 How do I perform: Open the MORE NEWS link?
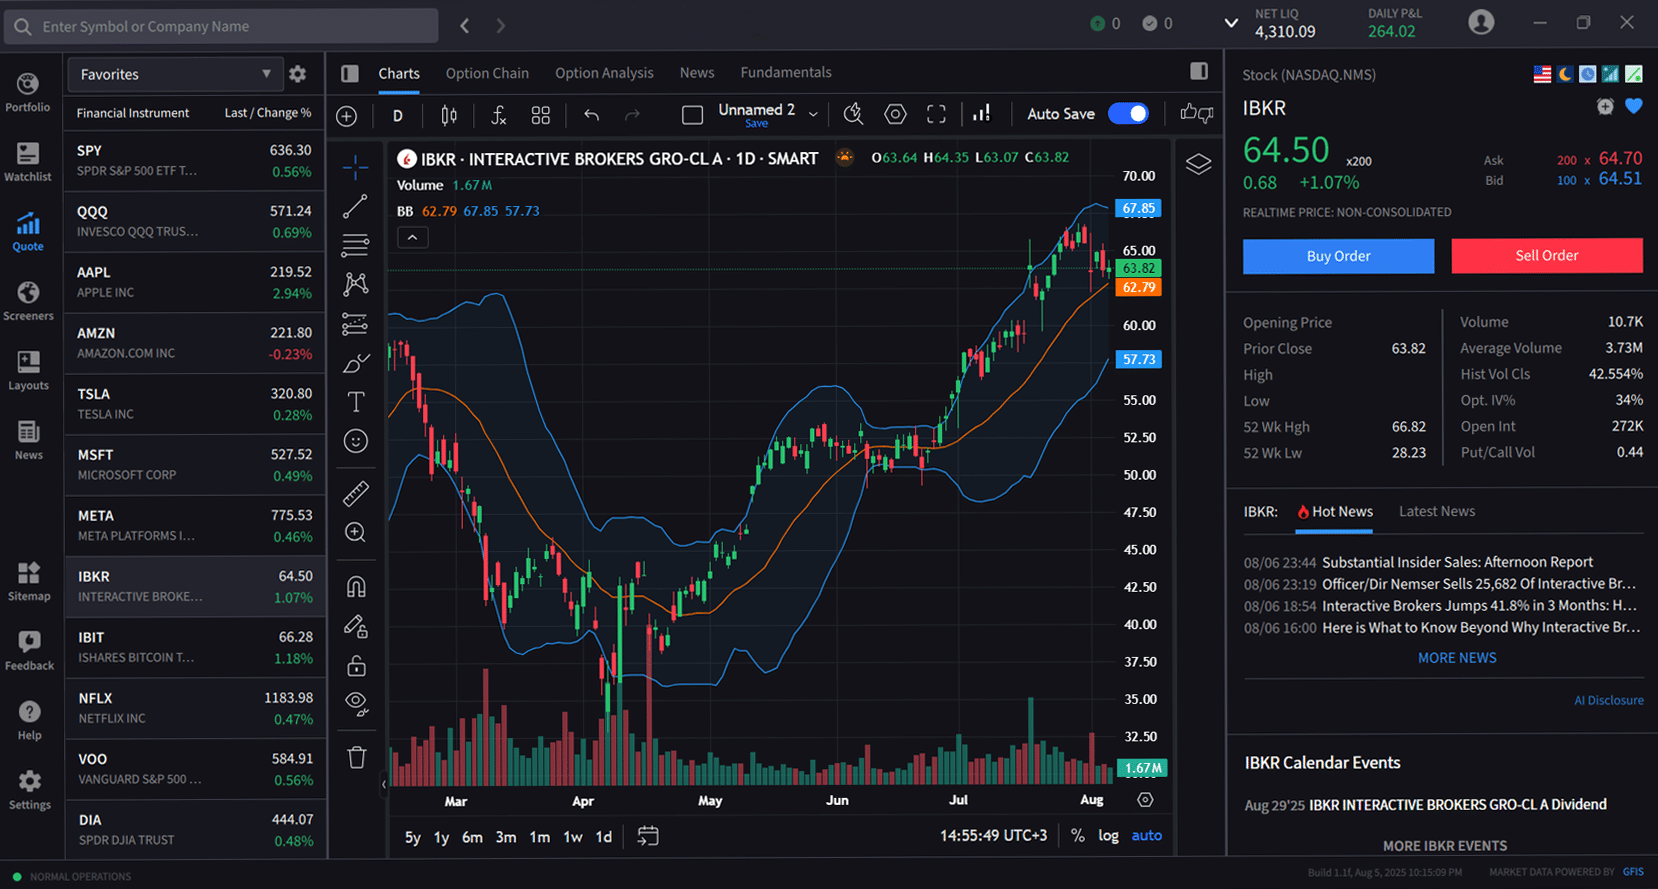1457,658
